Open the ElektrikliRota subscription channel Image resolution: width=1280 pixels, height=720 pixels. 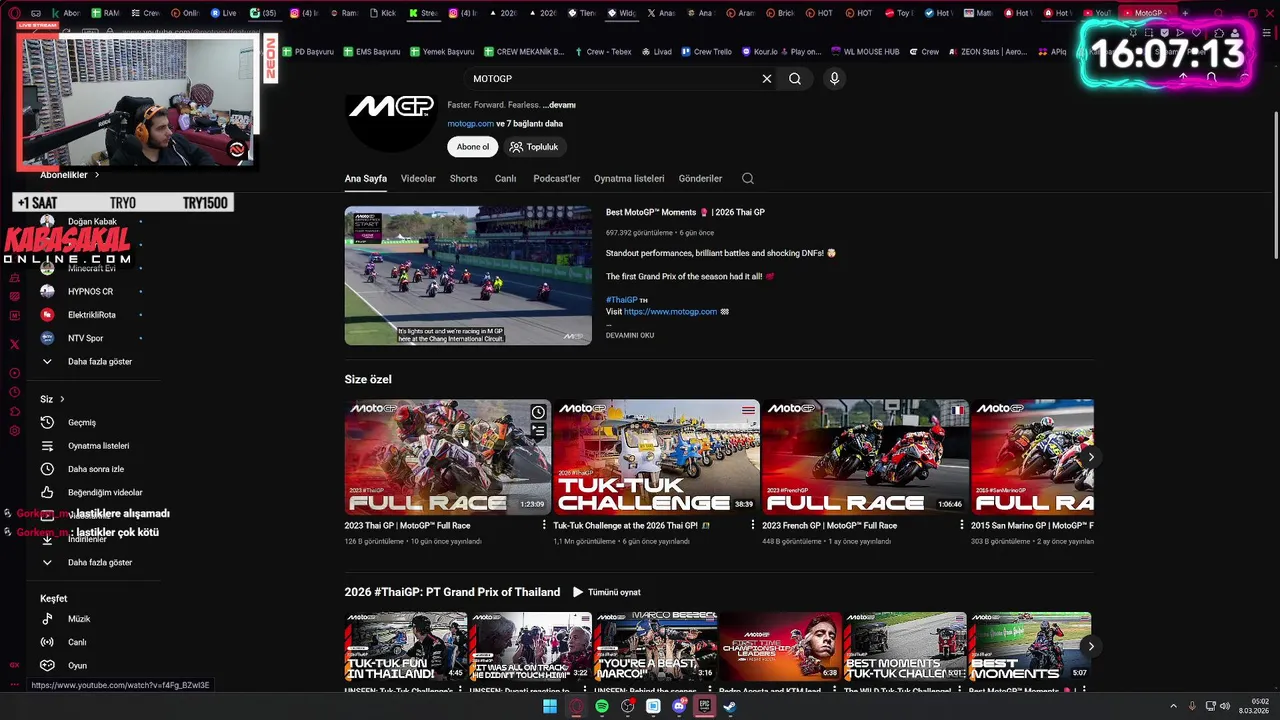pos(91,315)
